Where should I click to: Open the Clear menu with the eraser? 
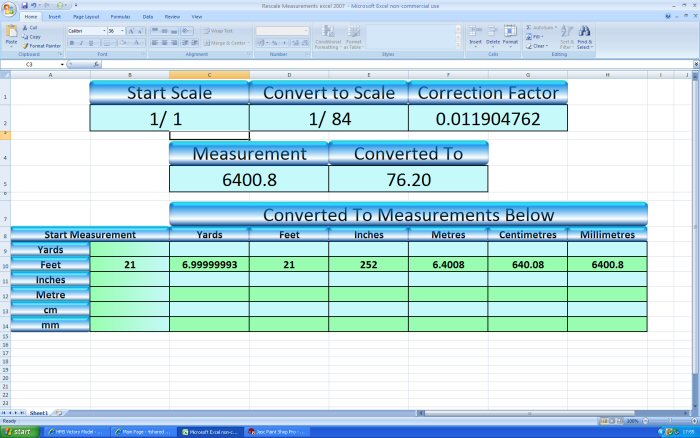click(x=536, y=46)
